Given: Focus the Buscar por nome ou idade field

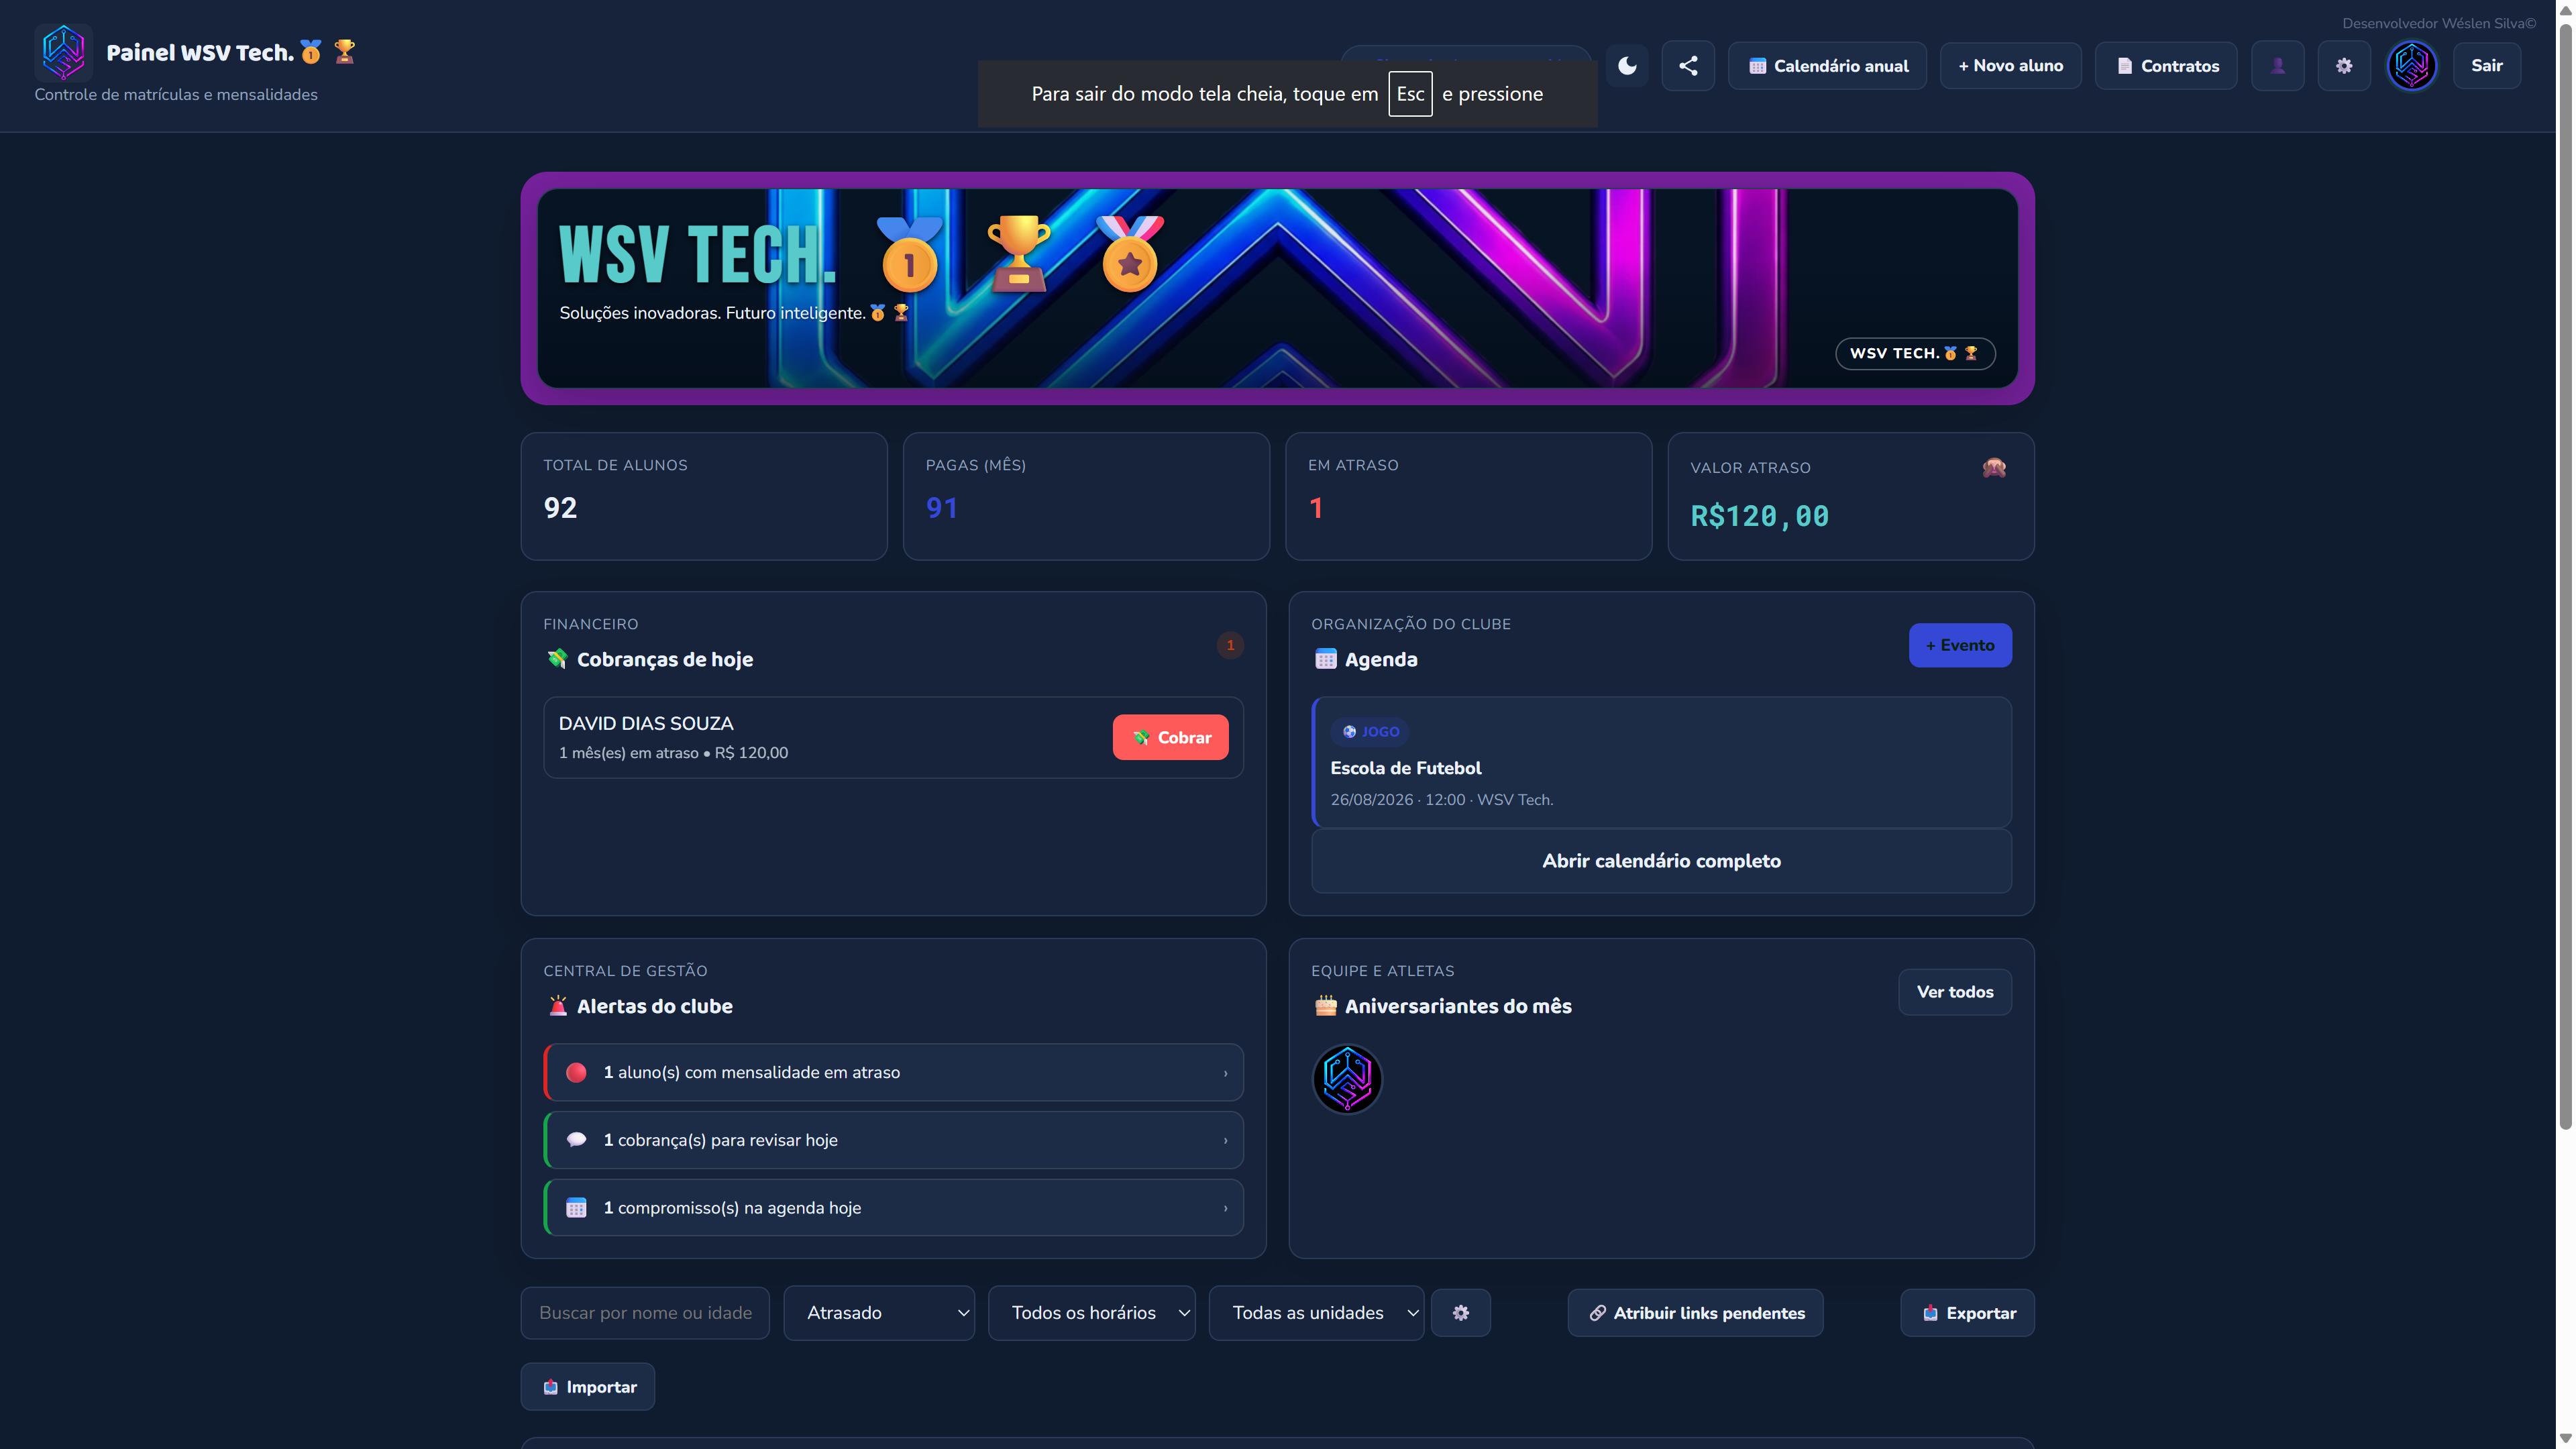Looking at the screenshot, I should 645,1313.
